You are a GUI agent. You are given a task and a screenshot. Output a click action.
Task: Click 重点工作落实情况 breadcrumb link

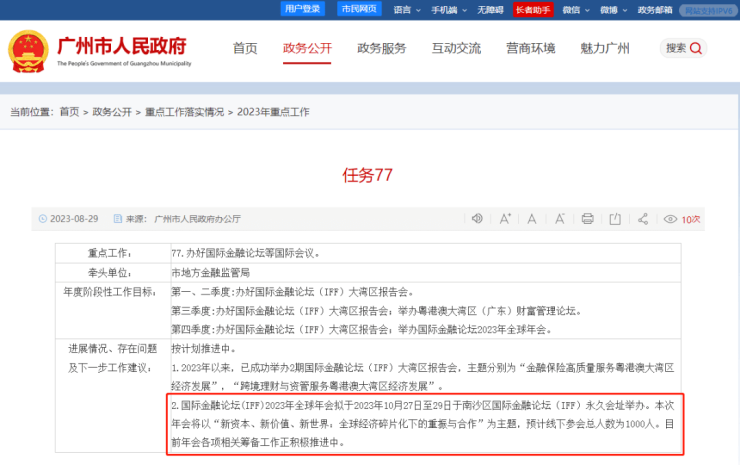(x=185, y=112)
